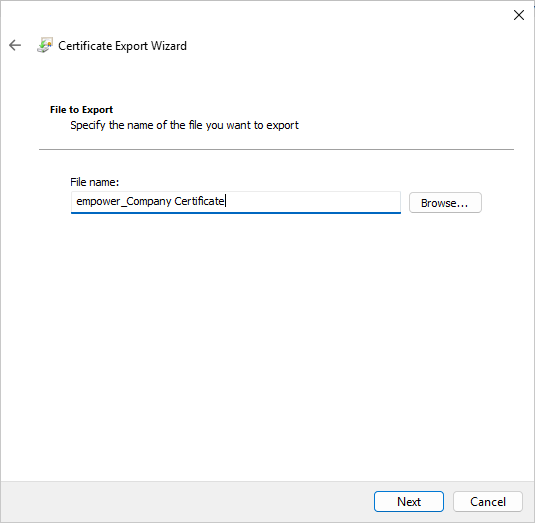535x523 pixels.
Task: Close the wizard with the X button
Action: 519,15
